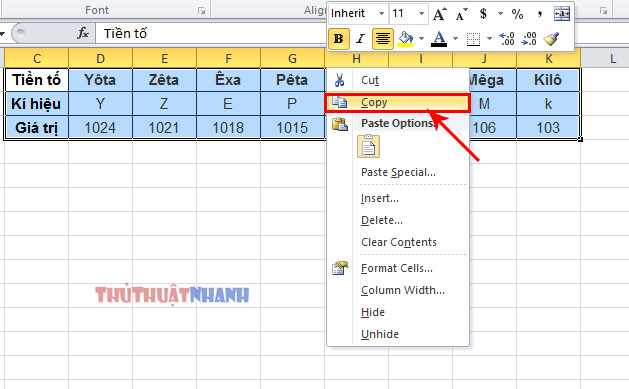Open the font size 11 dropdown

point(421,14)
